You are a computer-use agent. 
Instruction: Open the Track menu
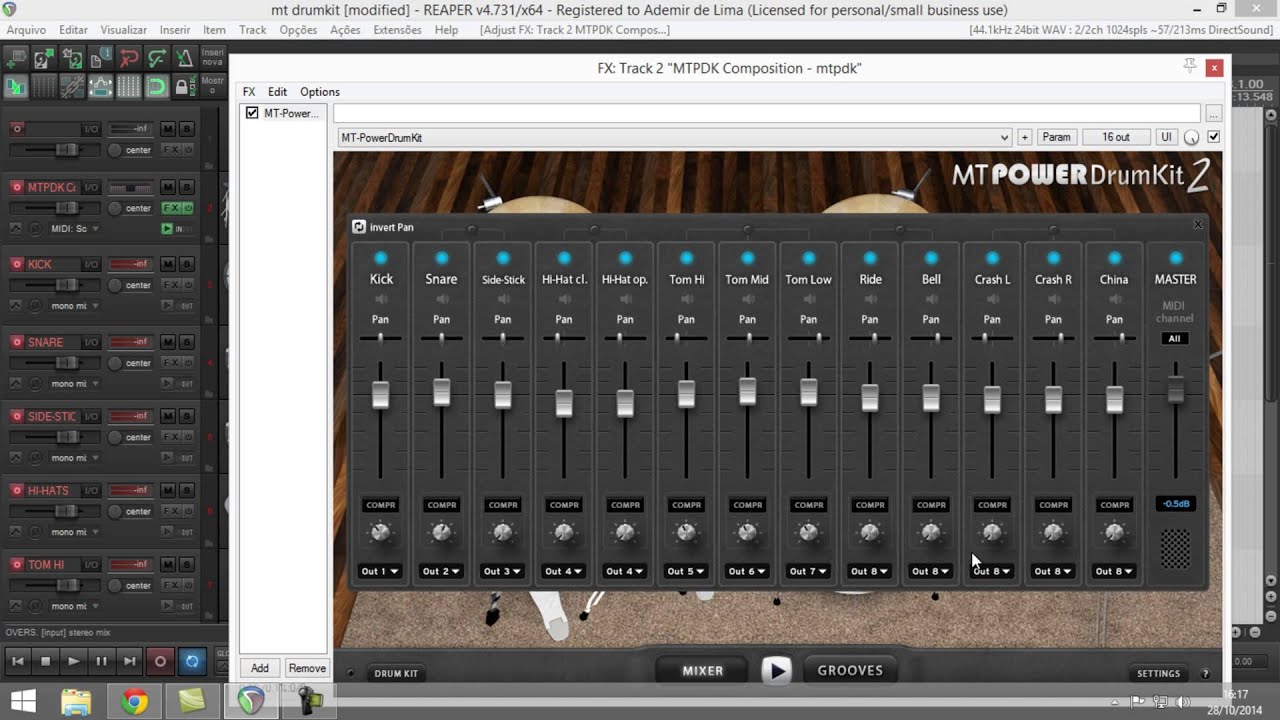pyautogui.click(x=253, y=30)
